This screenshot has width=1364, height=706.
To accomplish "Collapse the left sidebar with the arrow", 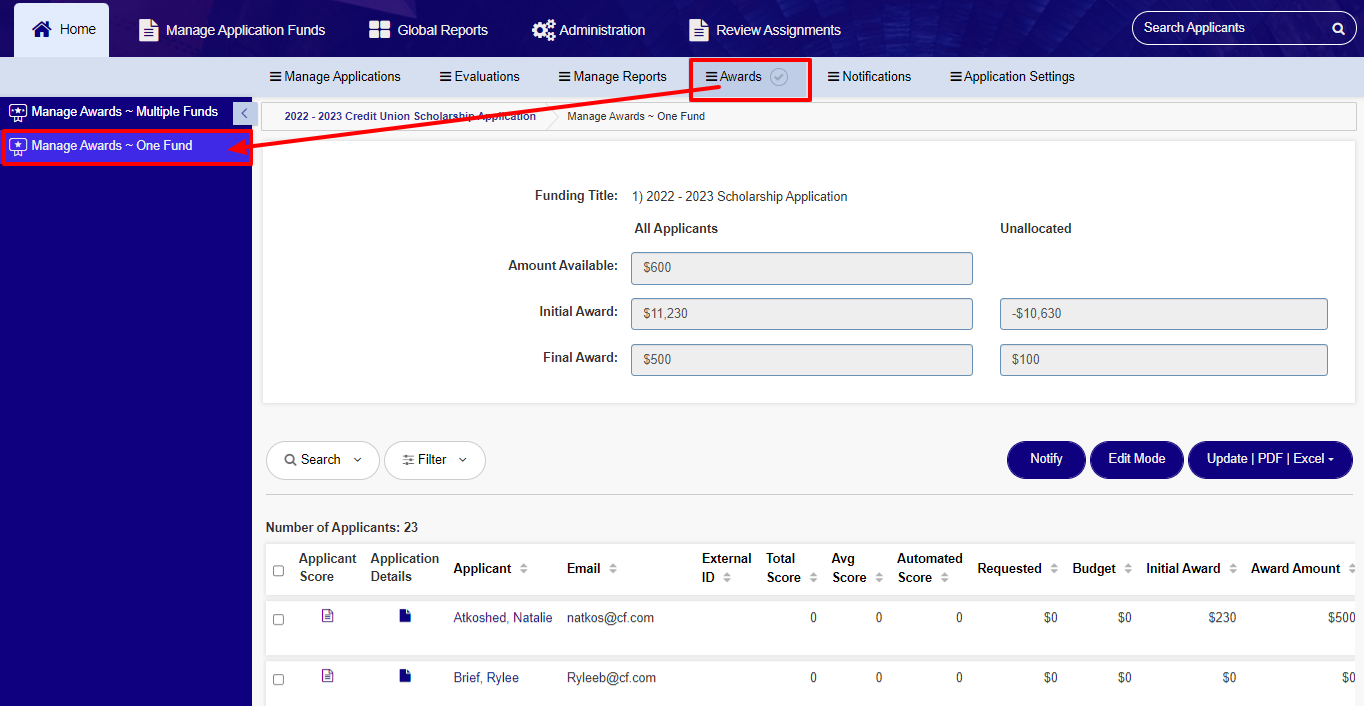I will [245, 113].
